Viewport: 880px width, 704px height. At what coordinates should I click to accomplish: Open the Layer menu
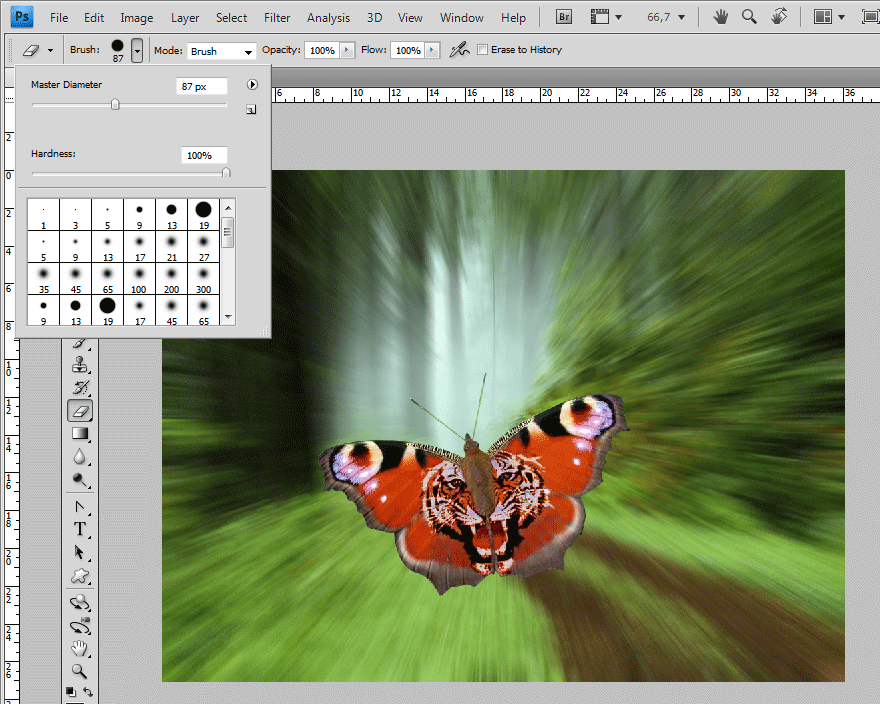click(185, 18)
